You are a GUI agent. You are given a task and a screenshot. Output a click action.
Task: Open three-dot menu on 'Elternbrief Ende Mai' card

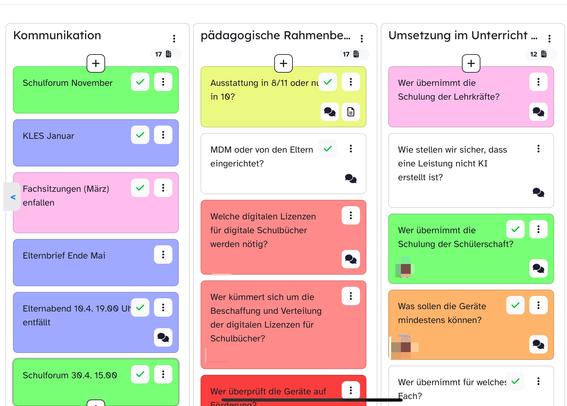click(163, 255)
